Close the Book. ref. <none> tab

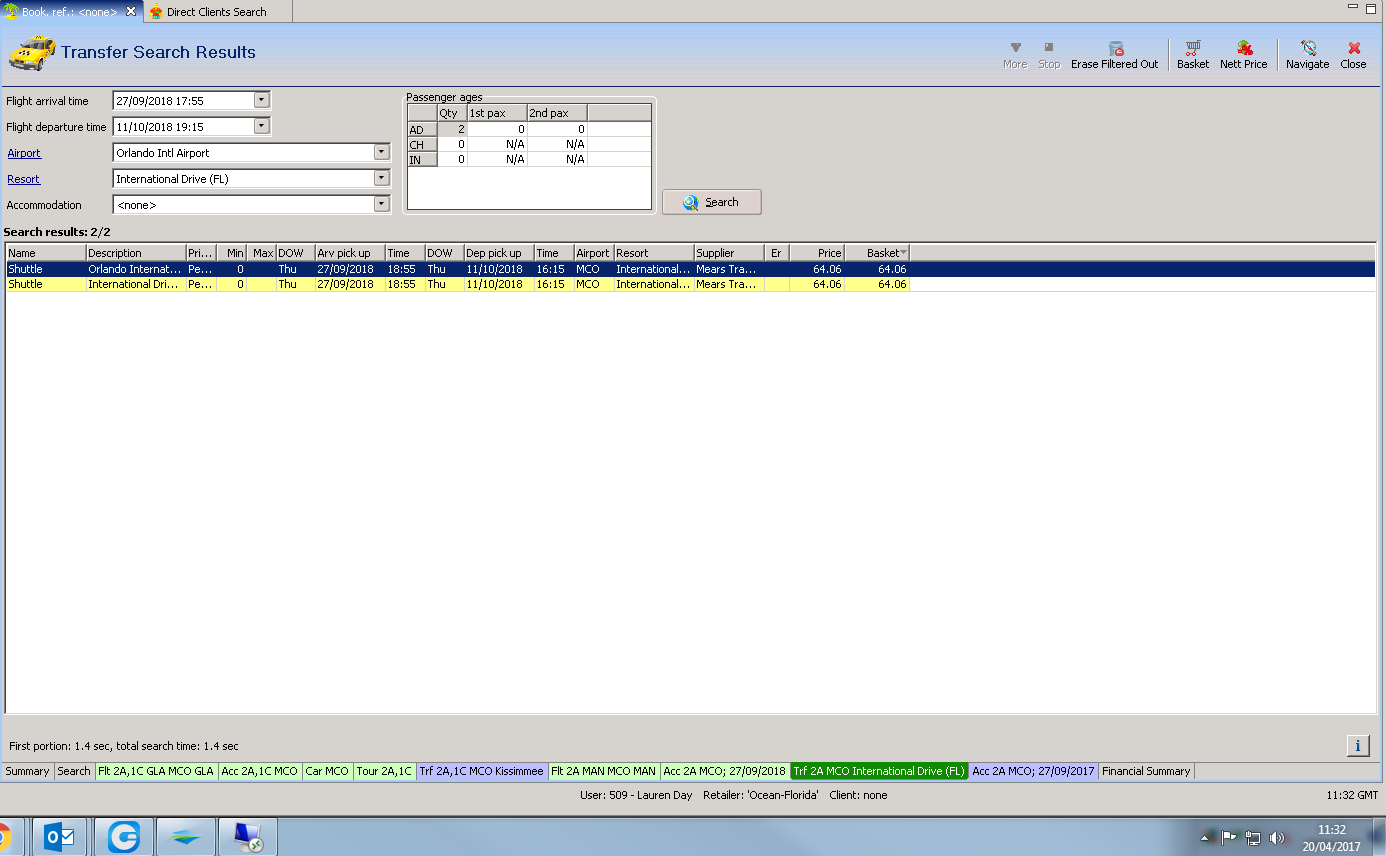(131, 11)
